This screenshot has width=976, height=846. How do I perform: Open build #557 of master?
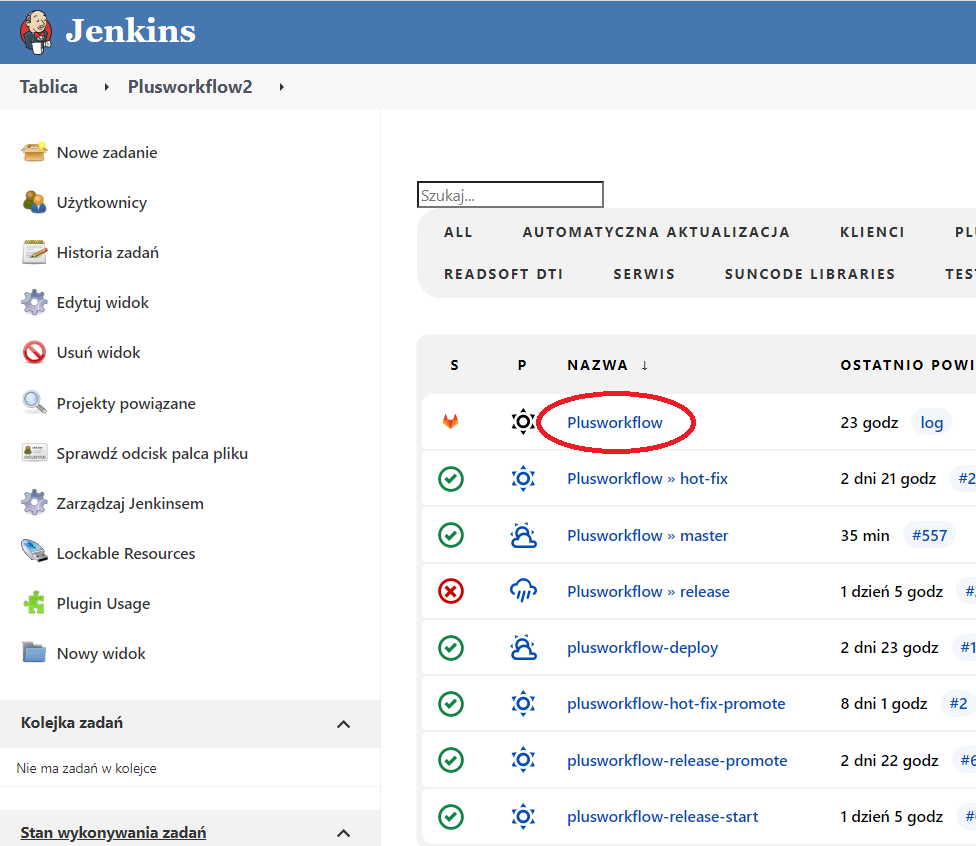coord(929,535)
